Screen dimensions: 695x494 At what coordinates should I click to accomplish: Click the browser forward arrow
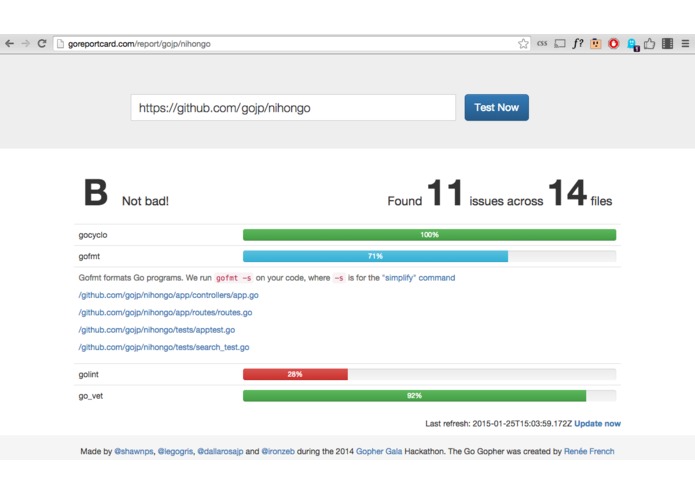pos(26,43)
